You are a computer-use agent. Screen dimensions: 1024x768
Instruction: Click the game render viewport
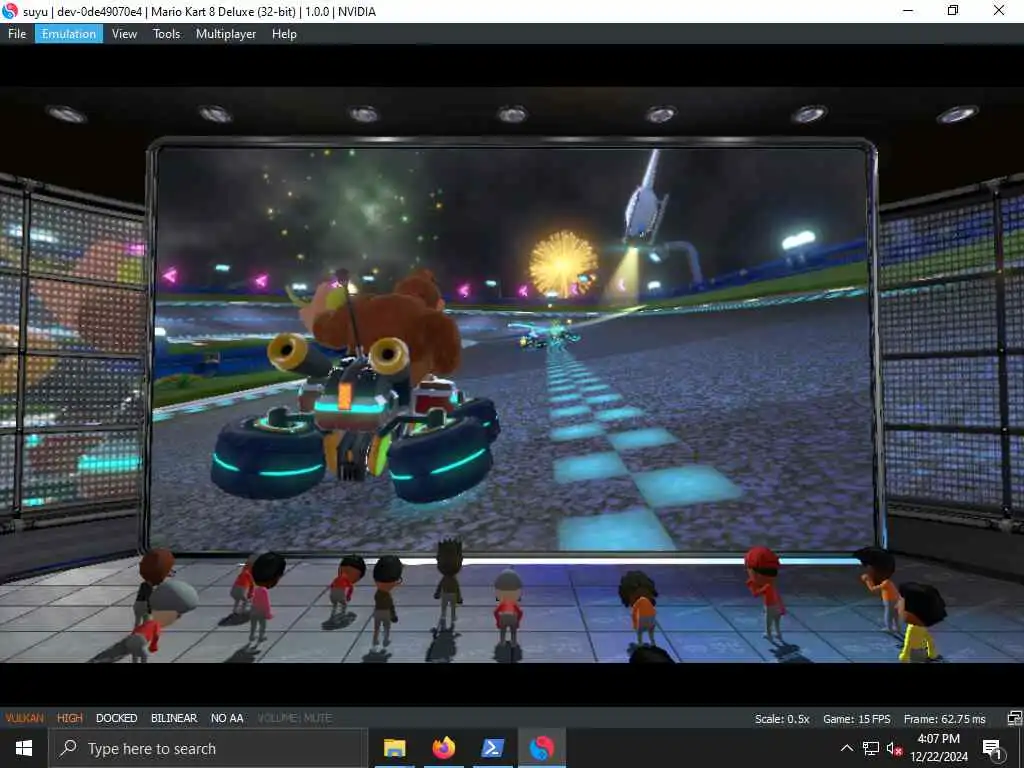click(512, 374)
